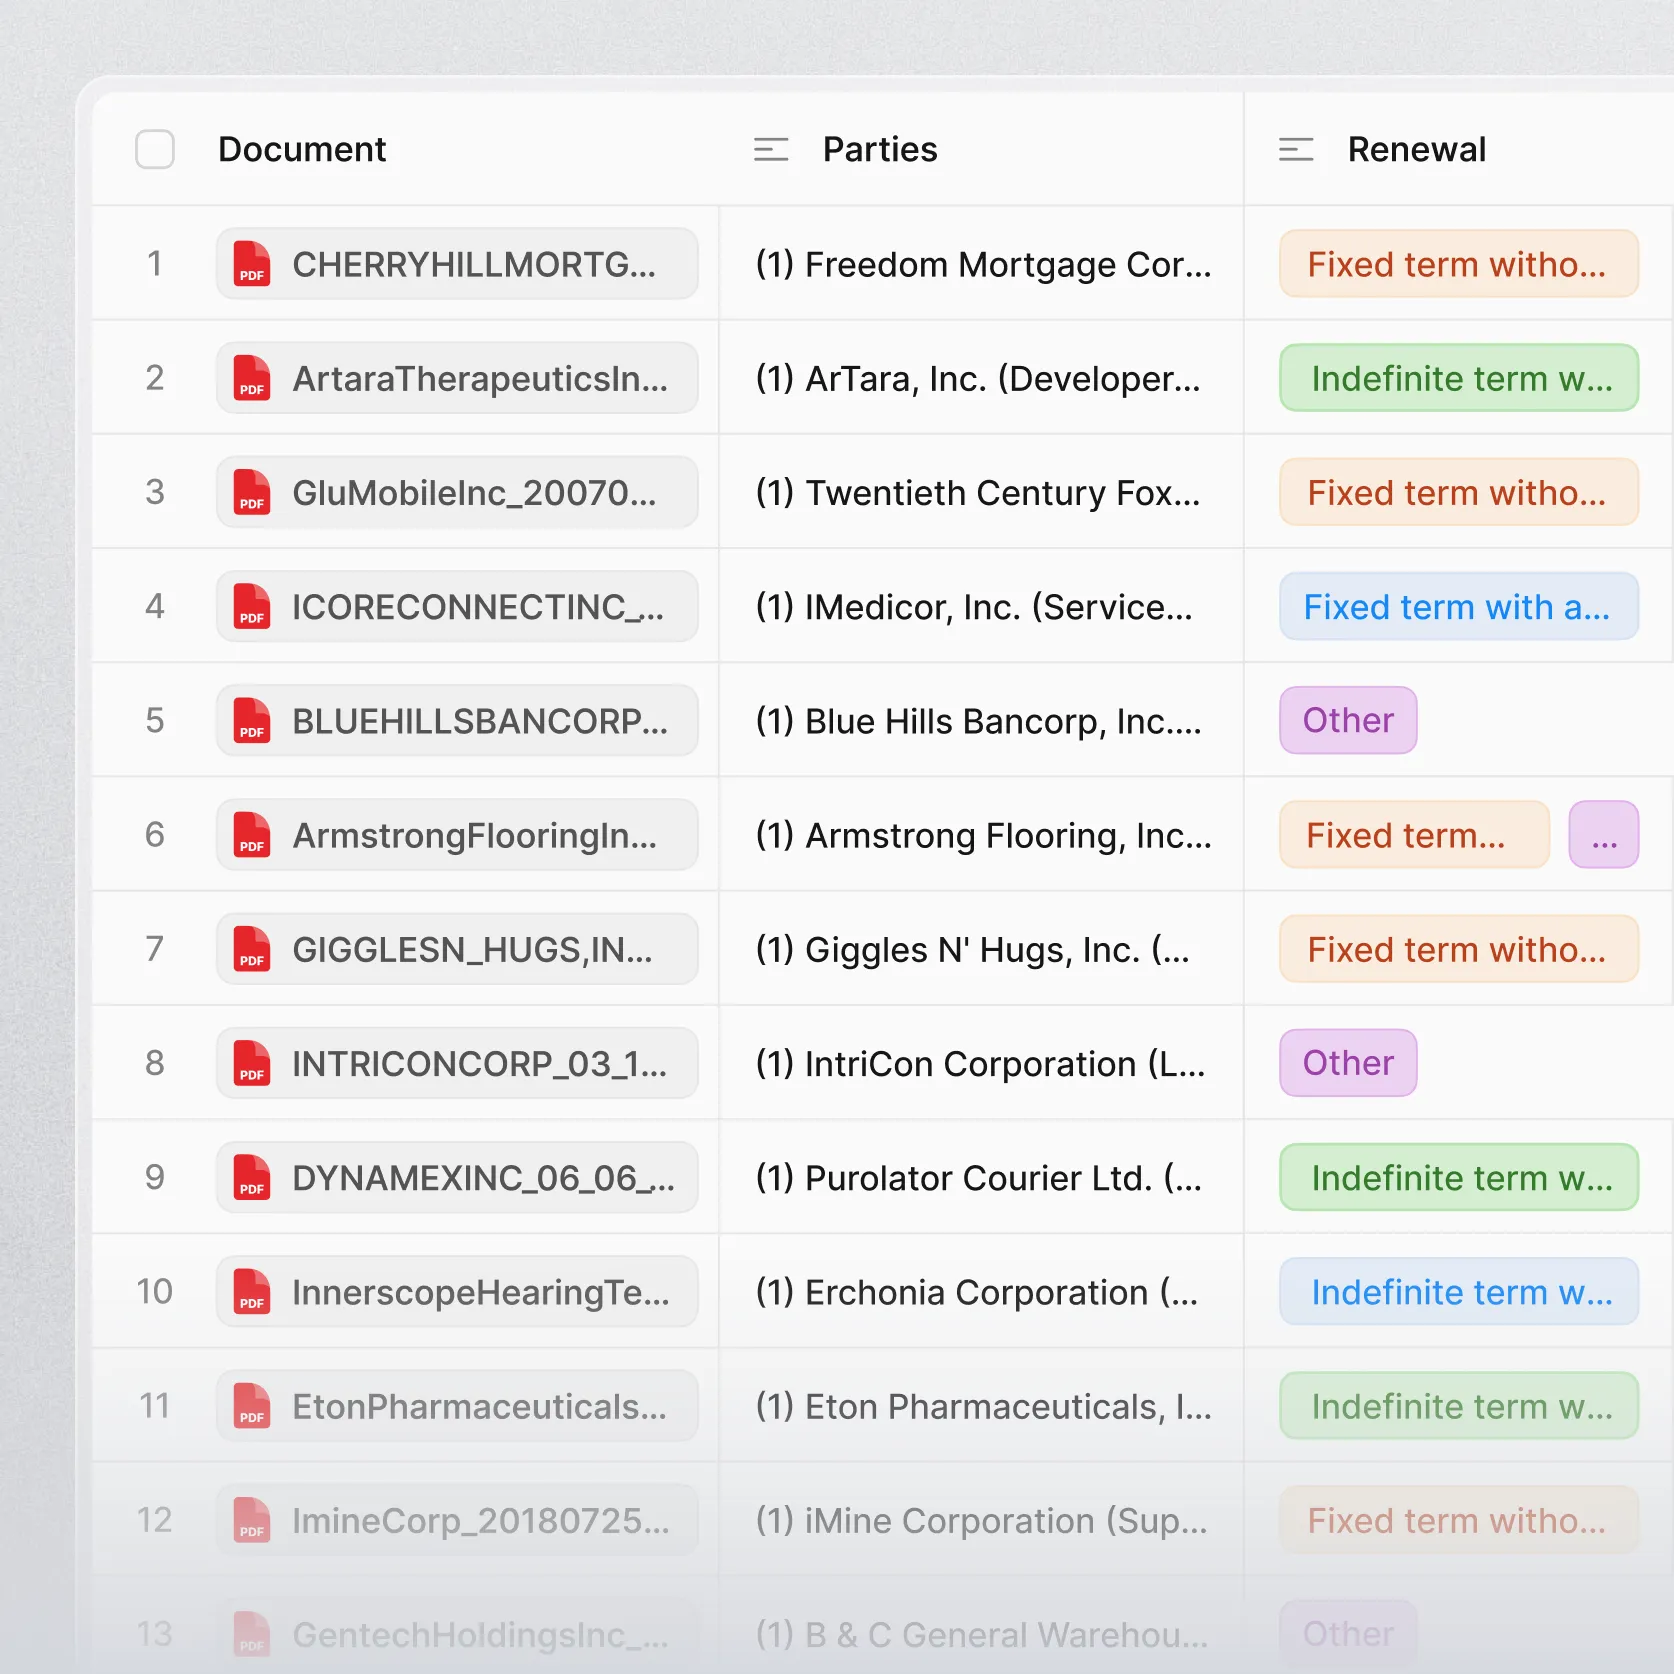
Task: Click the orange Fixed term tag in GIGGLESN_HUGS row
Action: [x=1459, y=949]
